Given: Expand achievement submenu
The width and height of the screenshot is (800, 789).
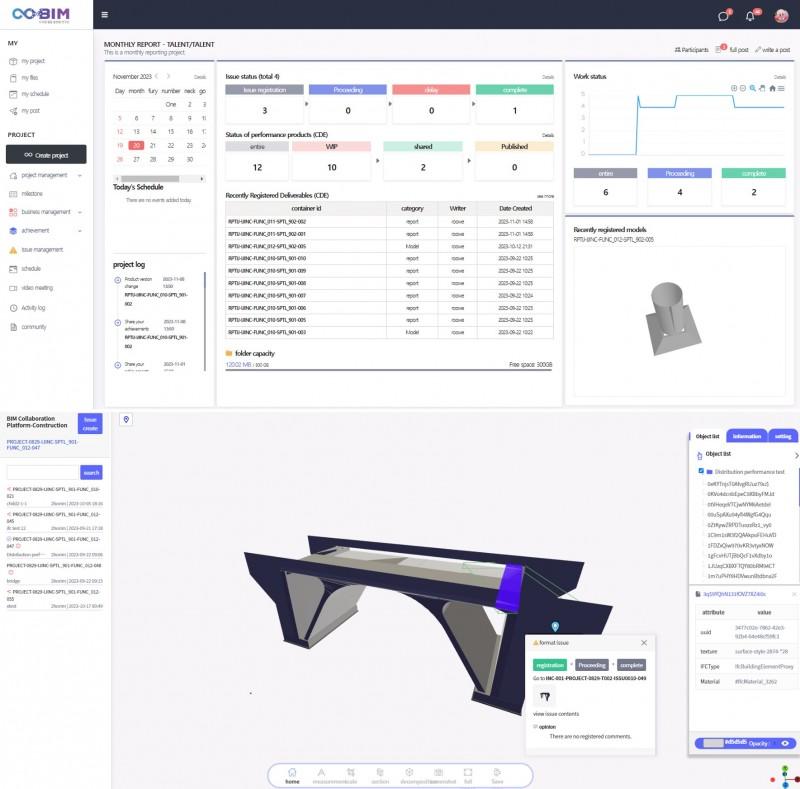Looking at the screenshot, I should (80, 231).
